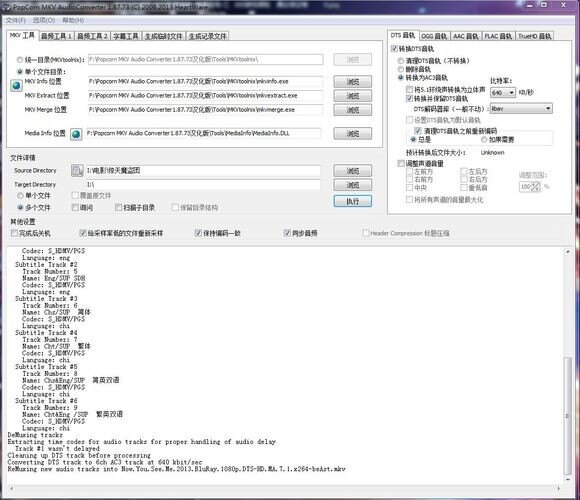Image resolution: width=580 pixels, height=500 pixels.
Task: Toggle the 转换DTS音轨 checkbox
Action: coord(394,48)
